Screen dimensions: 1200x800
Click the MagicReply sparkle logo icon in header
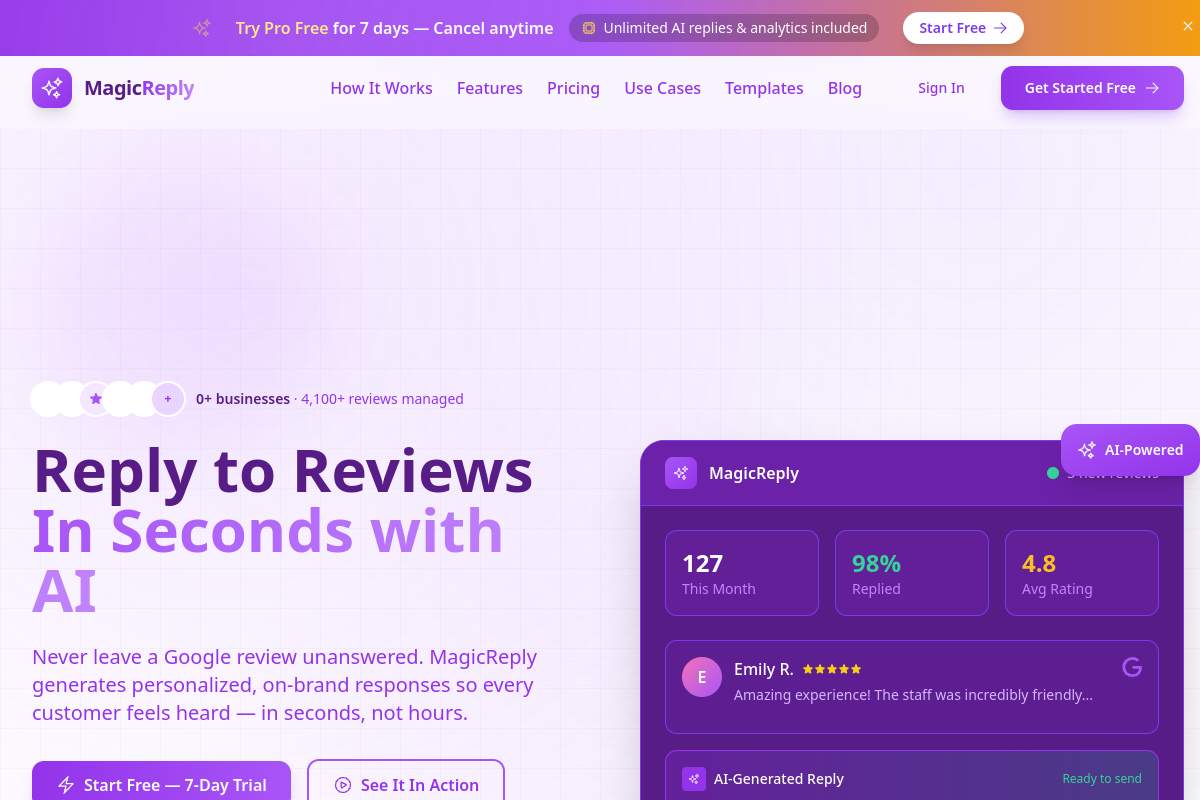coord(52,88)
